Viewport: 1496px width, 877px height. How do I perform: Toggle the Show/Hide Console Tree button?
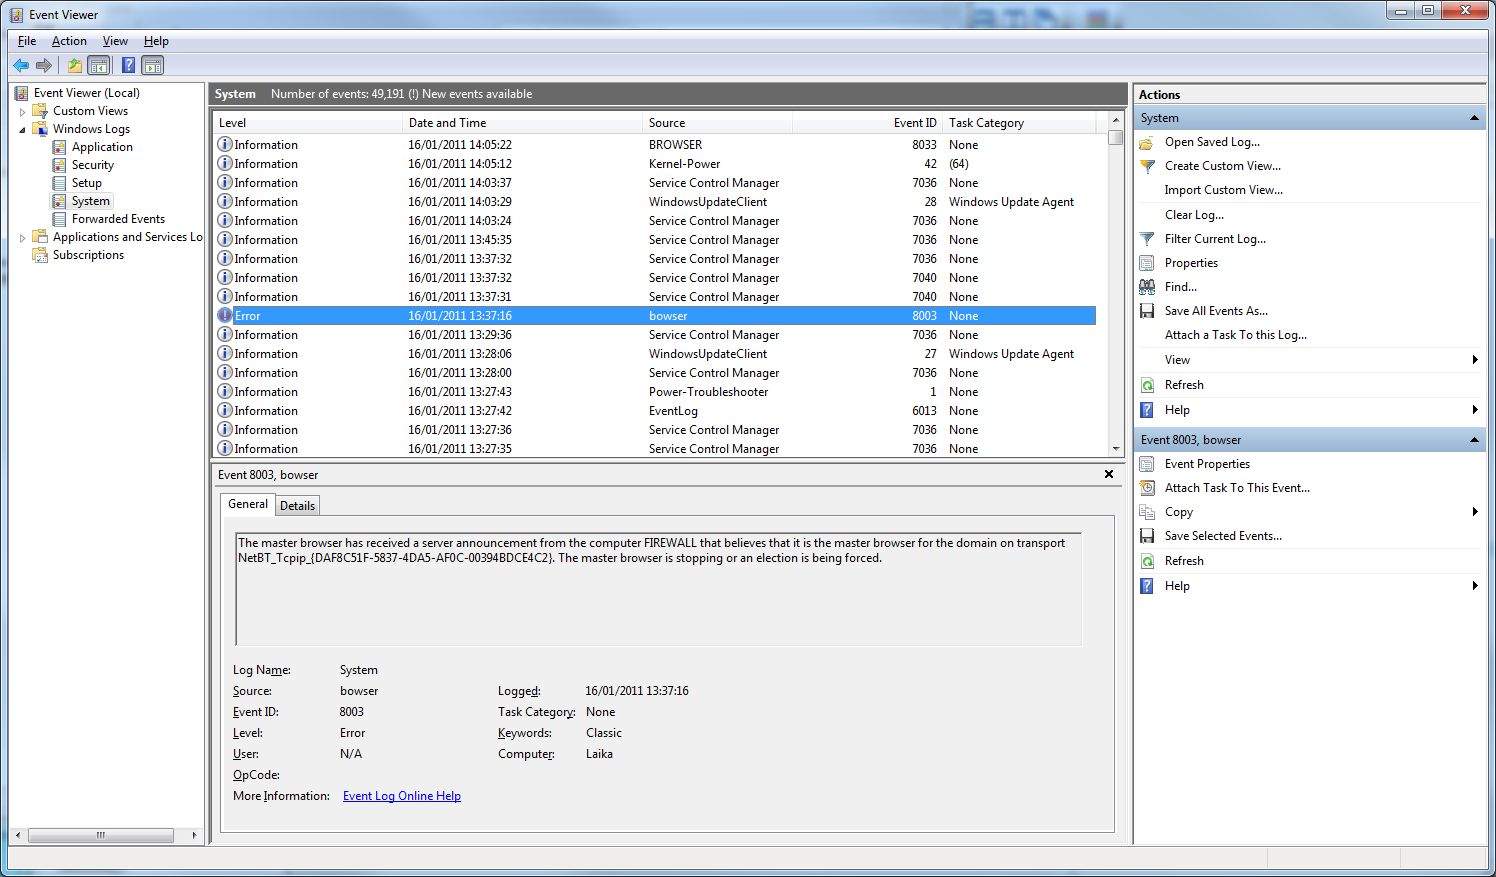(x=99, y=66)
